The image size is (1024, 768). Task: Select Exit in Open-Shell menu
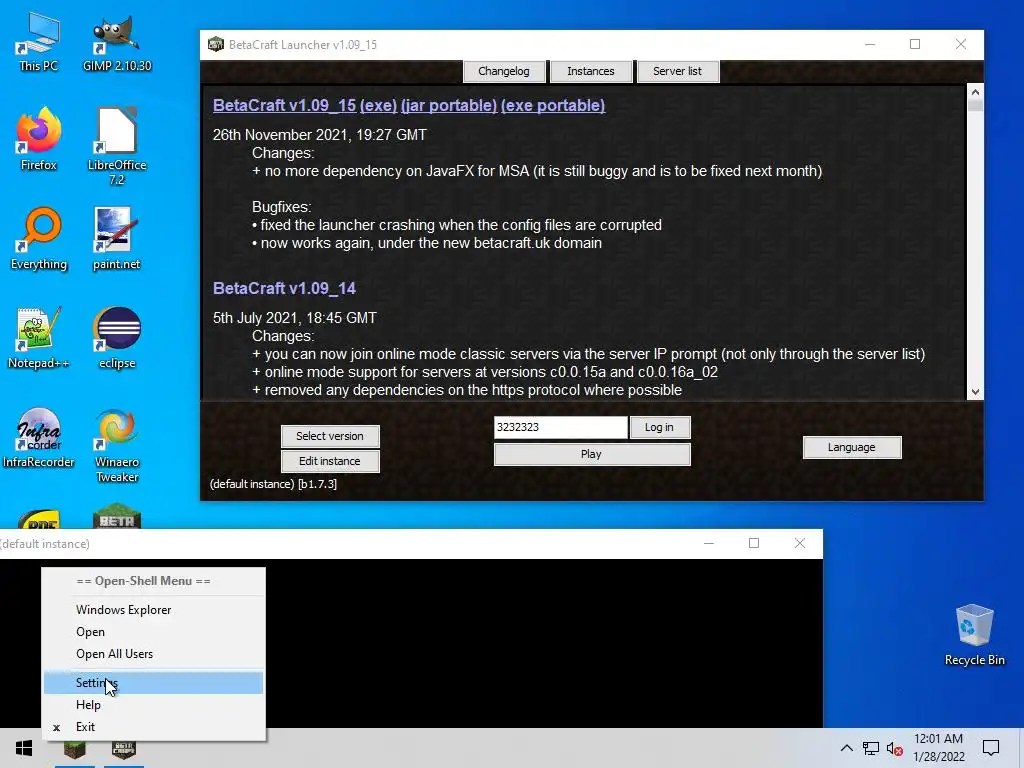click(154, 727)
